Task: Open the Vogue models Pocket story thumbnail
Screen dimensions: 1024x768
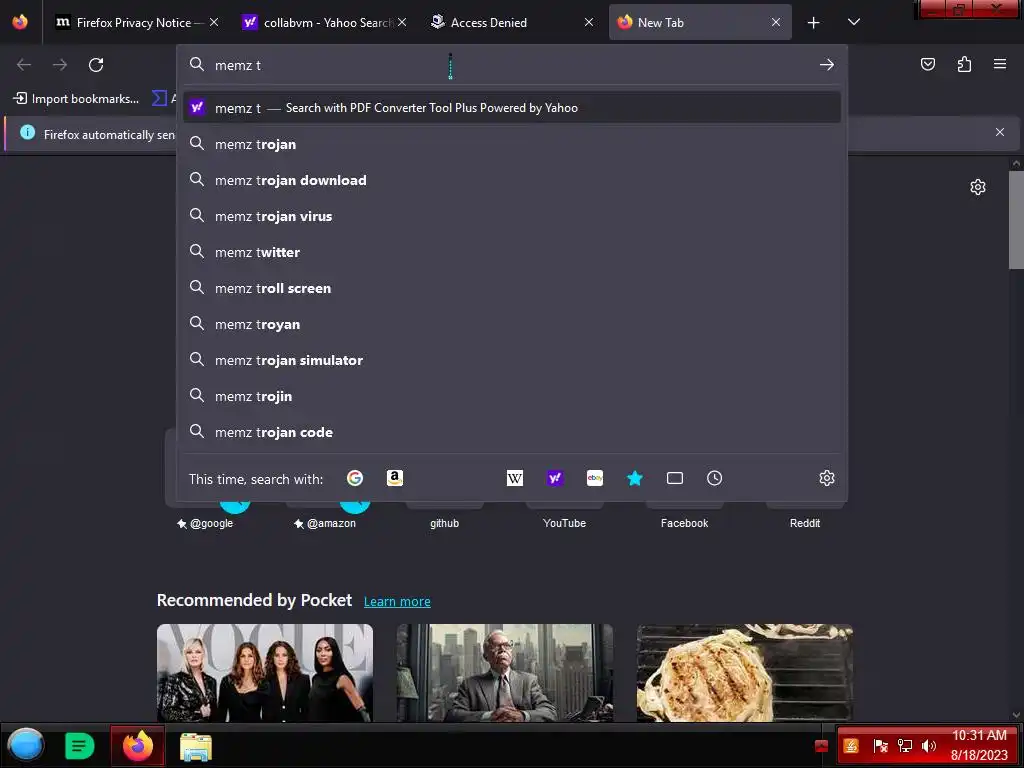Action: point(264,673)
